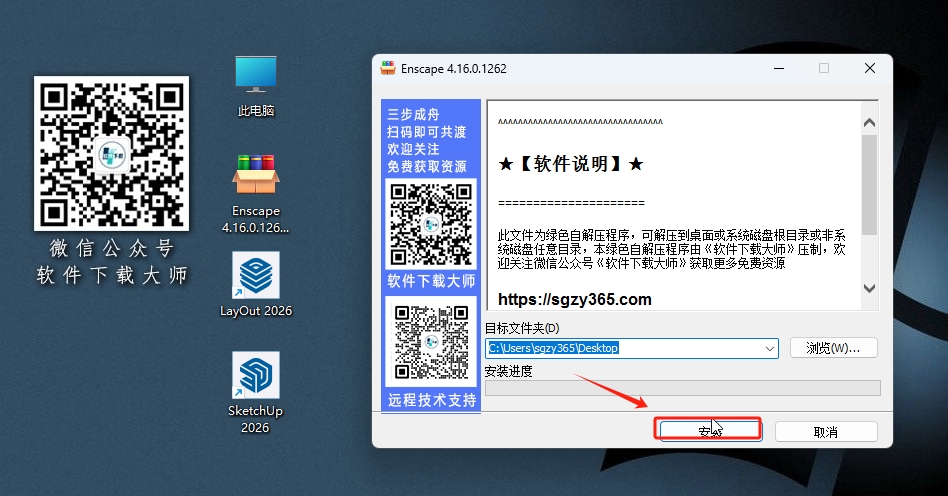948x496 pixels.
Task: Click the 安装进度 label
Action: point(508,371)
